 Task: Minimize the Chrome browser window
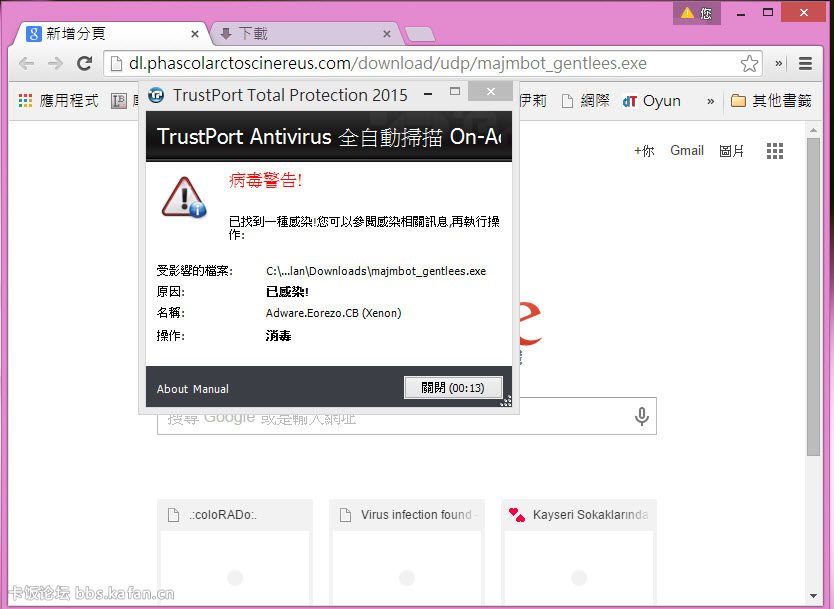740,13
